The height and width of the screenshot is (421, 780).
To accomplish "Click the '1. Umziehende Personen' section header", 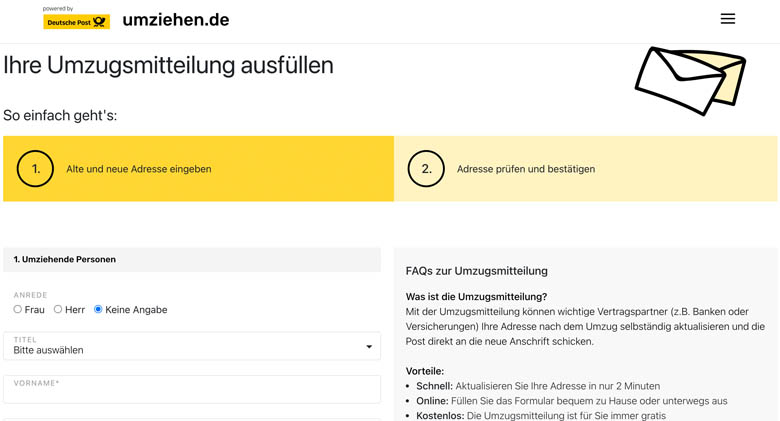I will [x=192, y=259].
